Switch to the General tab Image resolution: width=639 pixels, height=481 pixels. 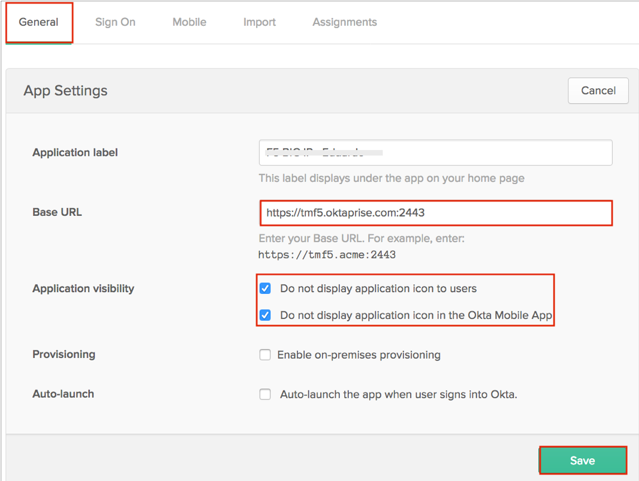coord(38,22)
